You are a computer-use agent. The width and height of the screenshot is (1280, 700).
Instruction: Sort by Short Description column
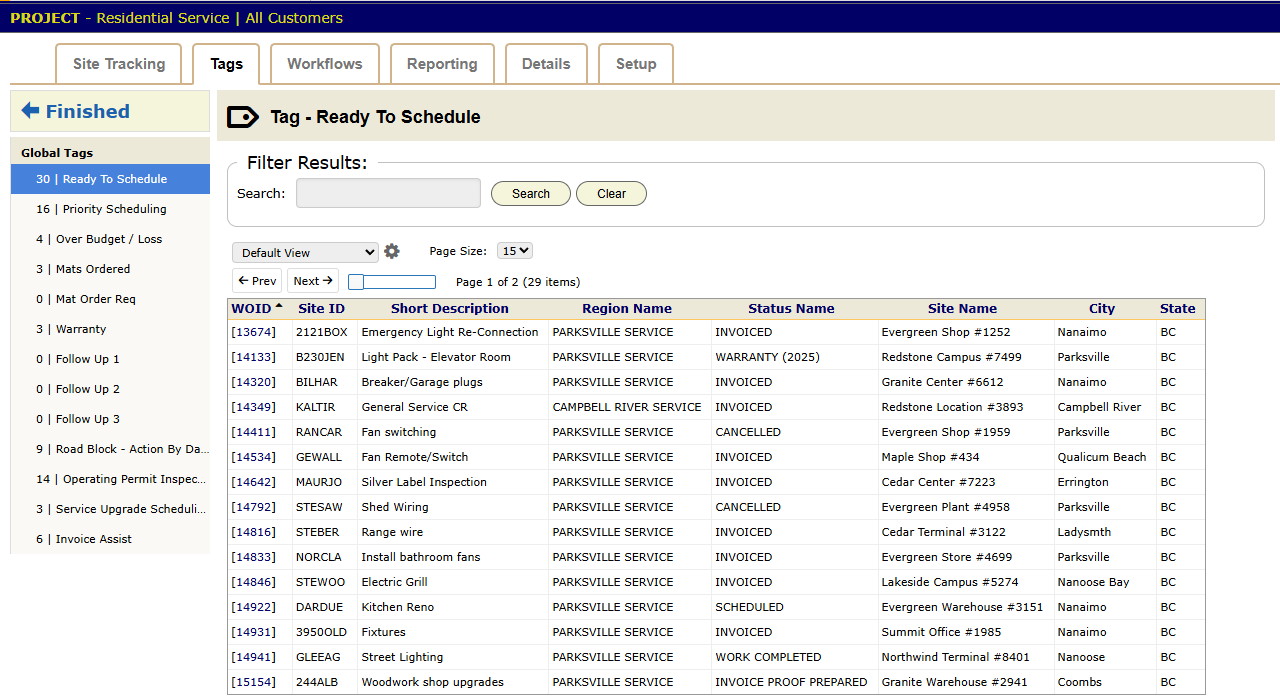(x=450, y=309)
